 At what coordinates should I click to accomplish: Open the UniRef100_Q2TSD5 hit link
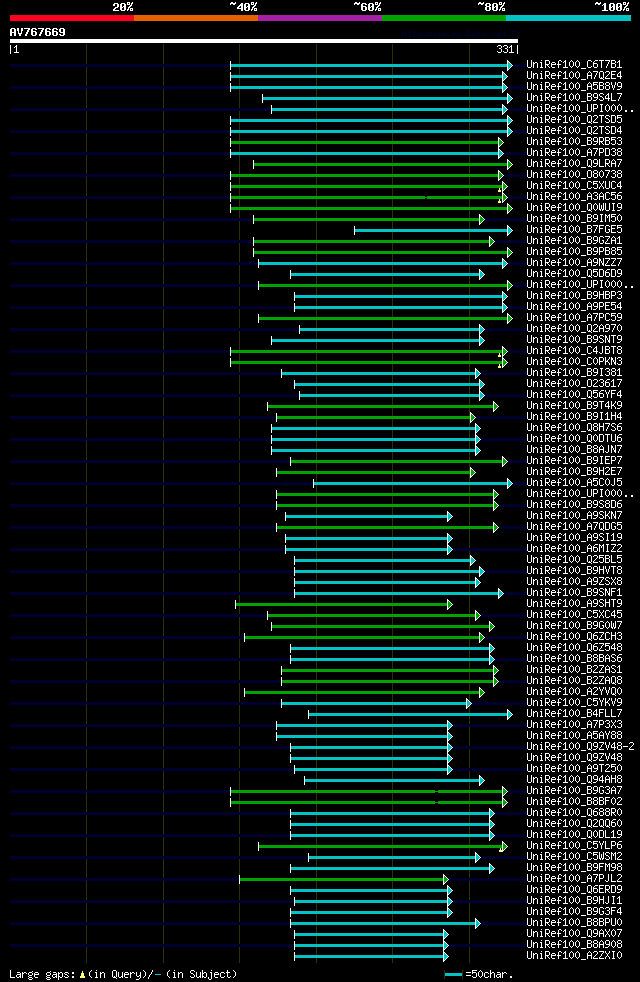574,120
